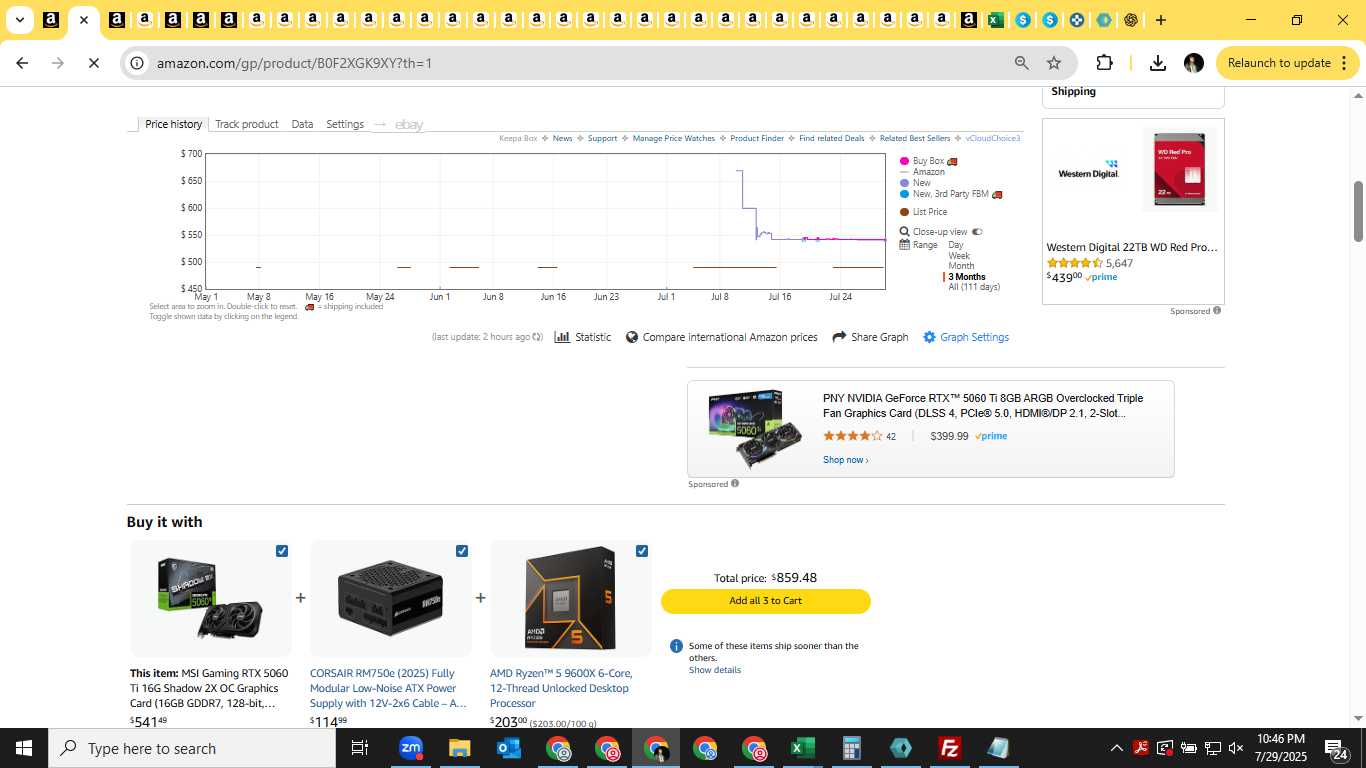Click the Range calendar icon

(x=905, y=245)
